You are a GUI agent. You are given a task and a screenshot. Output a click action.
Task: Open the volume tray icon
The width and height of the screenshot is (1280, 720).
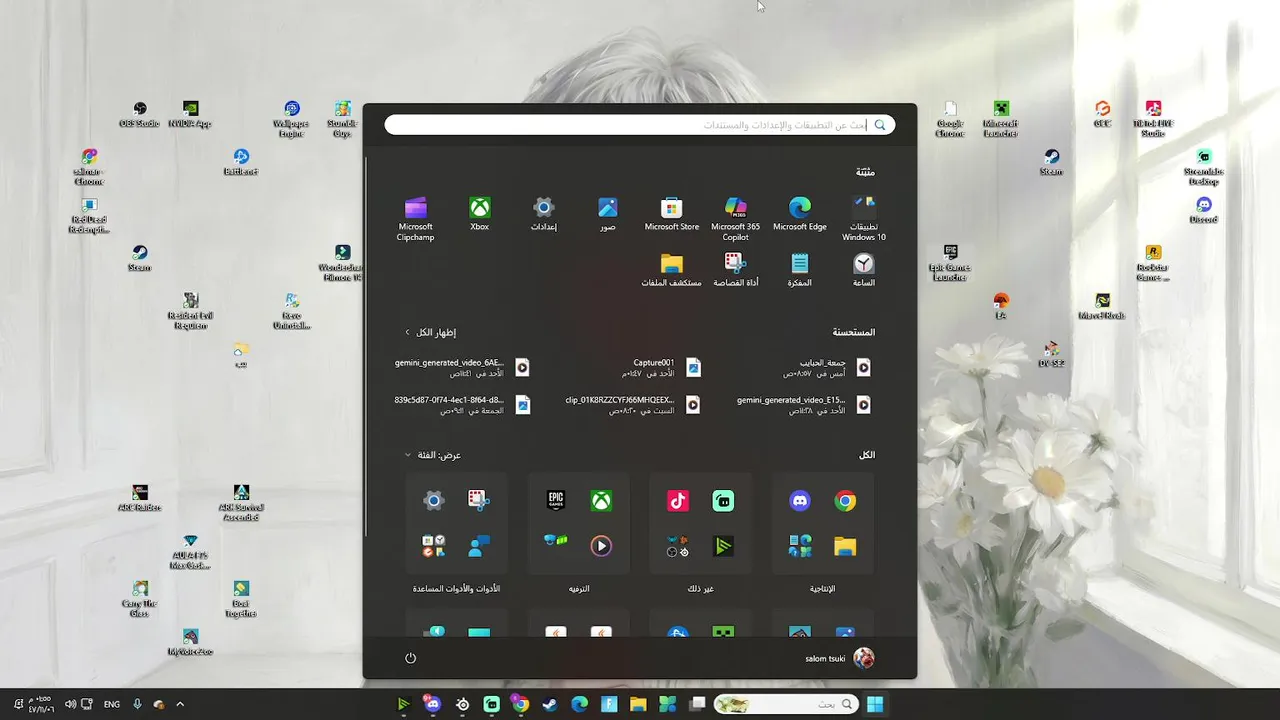(70, 704)
